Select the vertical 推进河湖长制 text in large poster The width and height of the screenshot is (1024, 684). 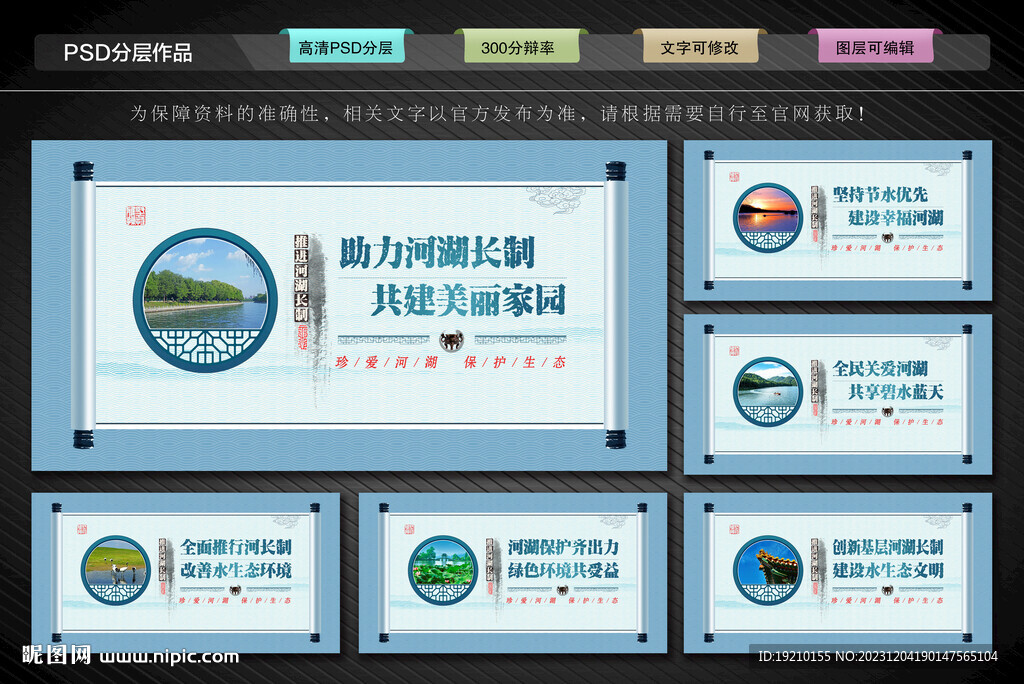[x=301, y=279]
